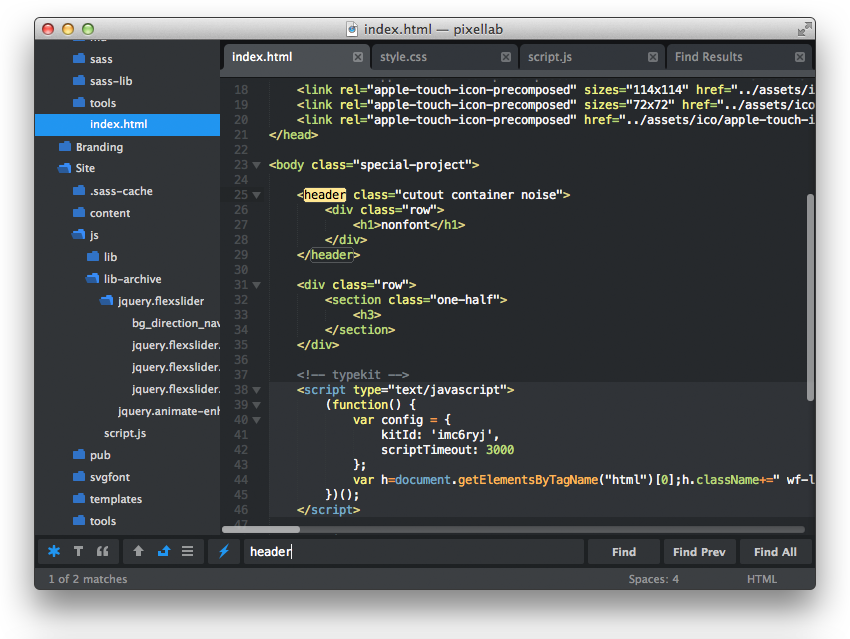Click the sass-lib folder icon
The height and width of the screenshot is (639, 850).
79,80
